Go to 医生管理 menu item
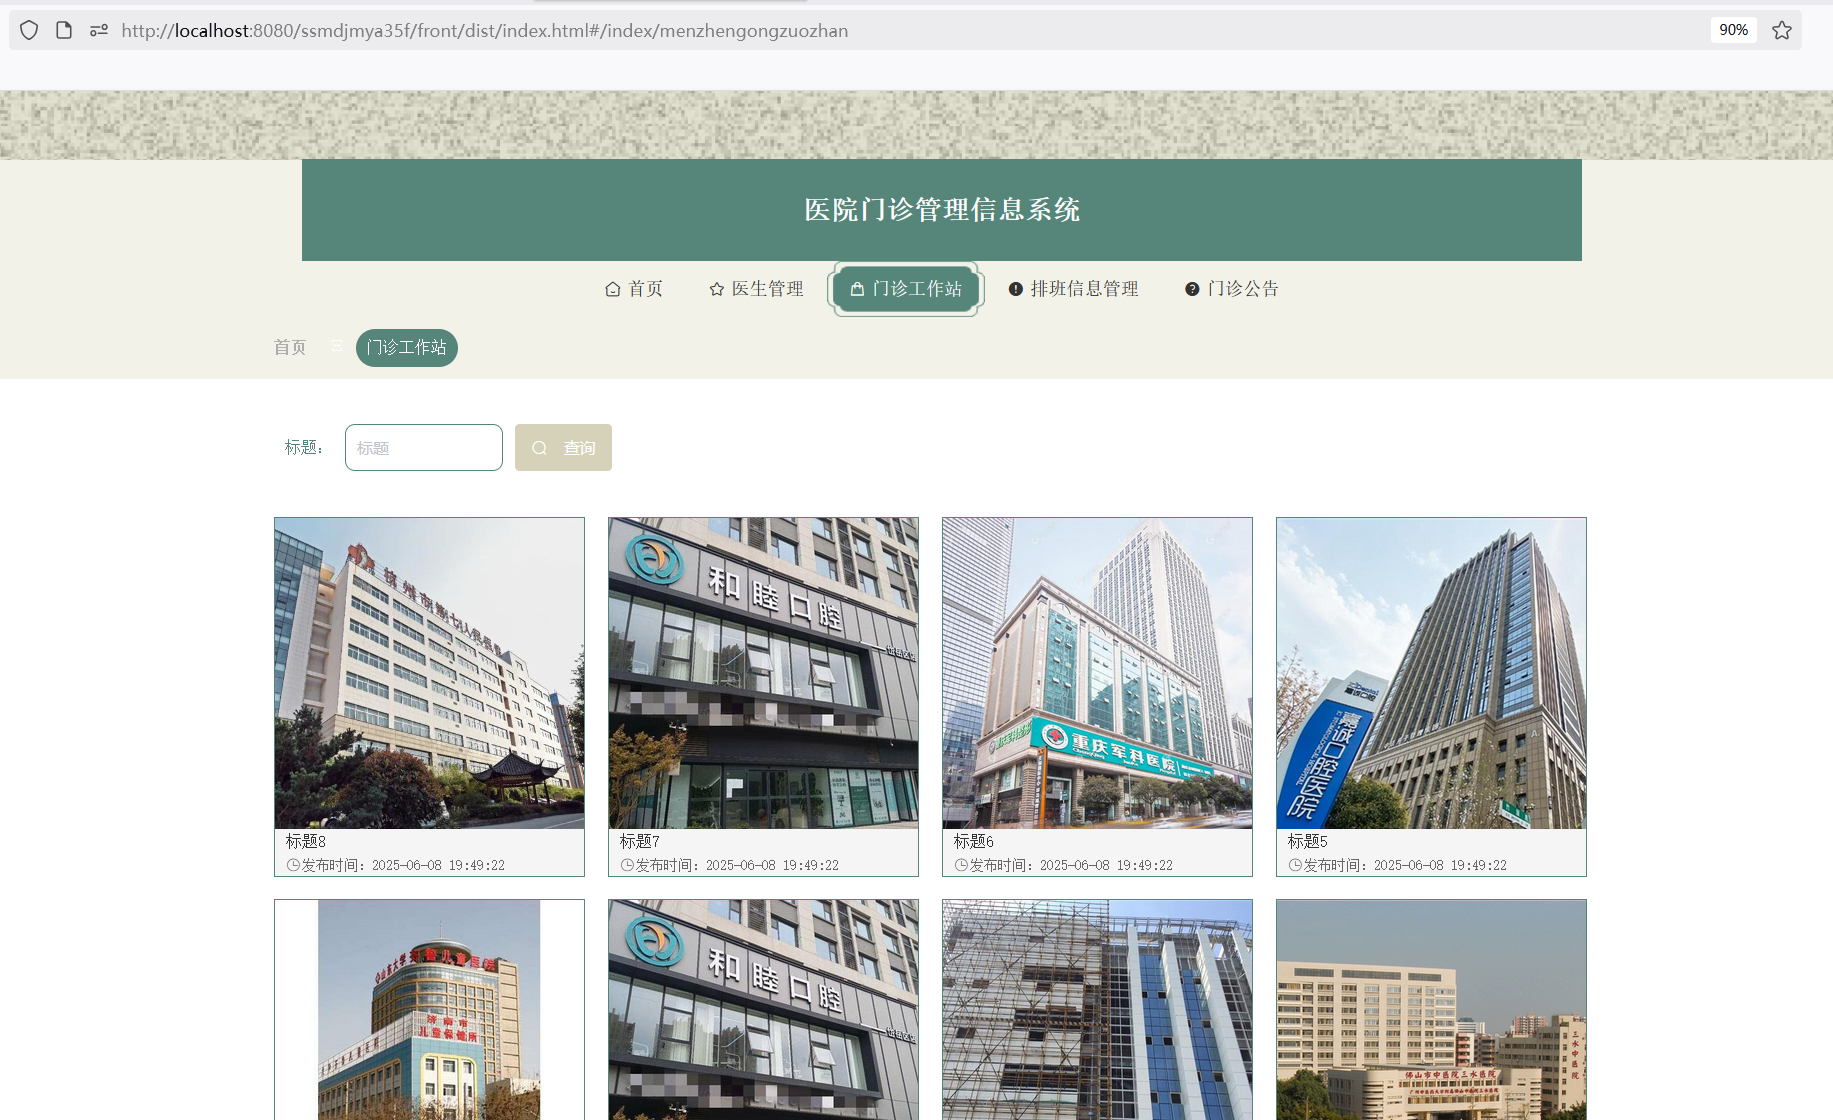Screen dimensions: 1833x1120 pos(756,289)
